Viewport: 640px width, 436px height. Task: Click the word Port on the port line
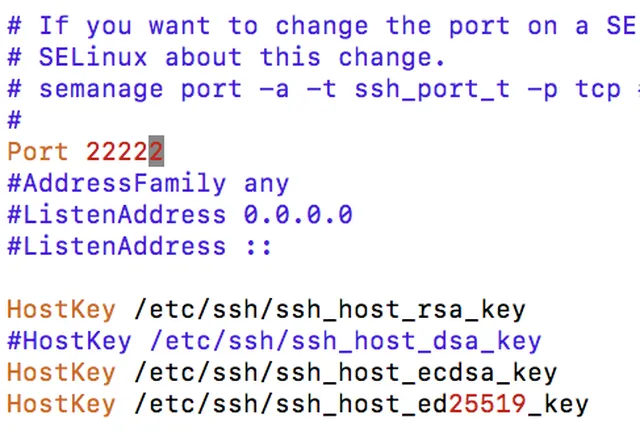click(x=38, y=152)
